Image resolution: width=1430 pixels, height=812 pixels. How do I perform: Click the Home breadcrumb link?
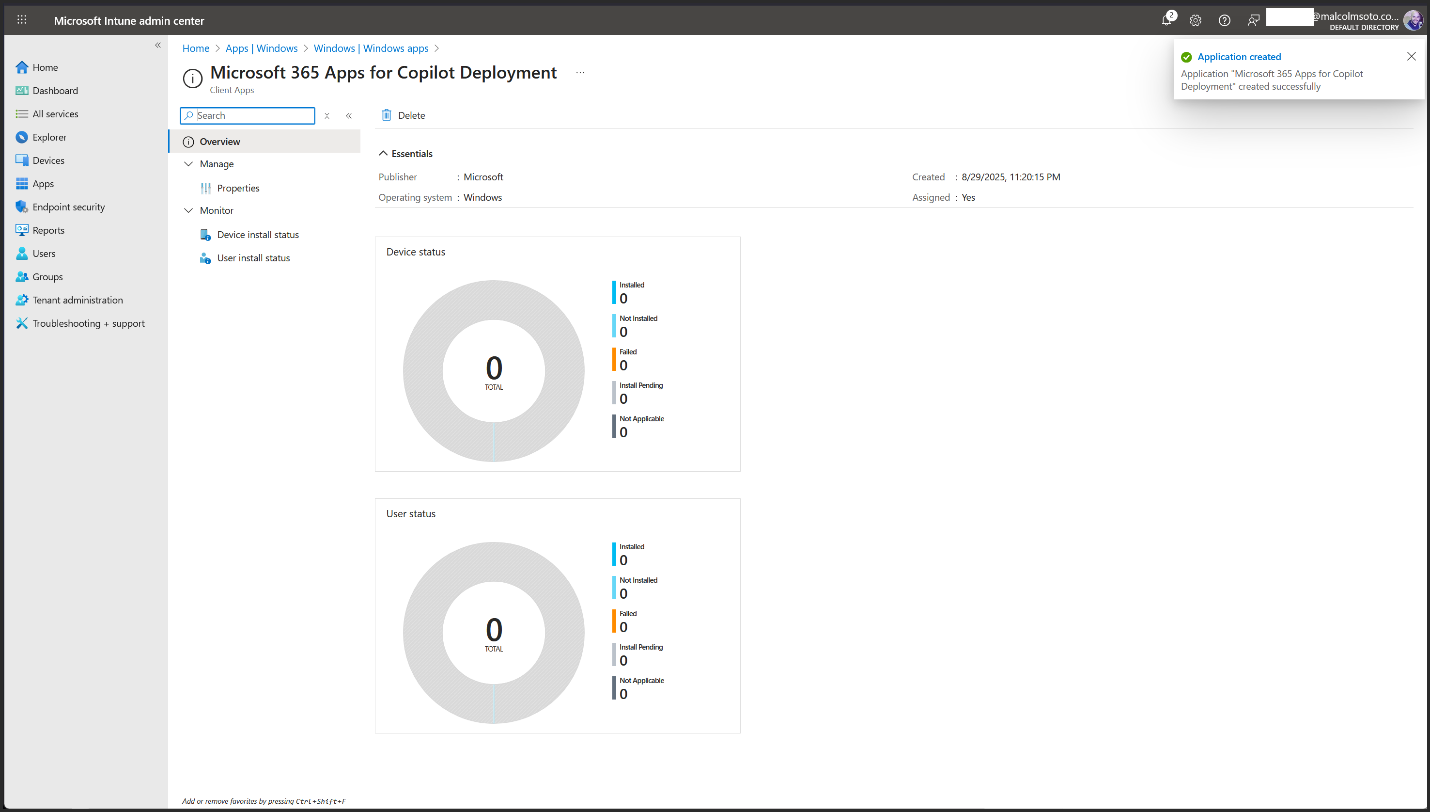(x=195, y=48)
